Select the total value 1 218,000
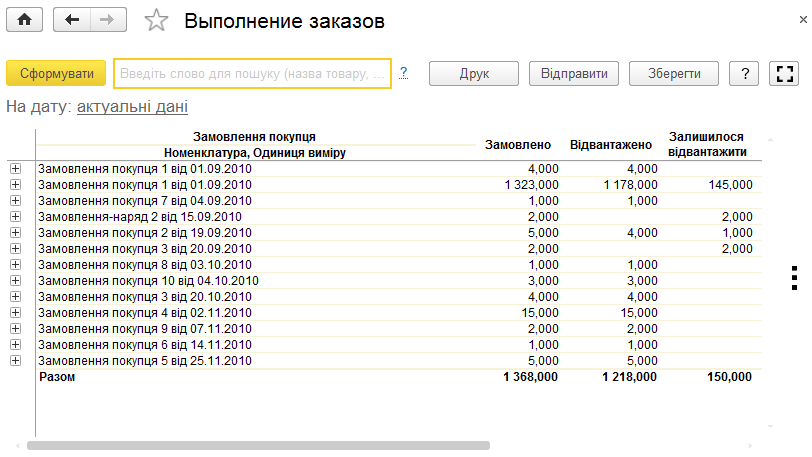This screenshot has width=812, height=457. 629,377
